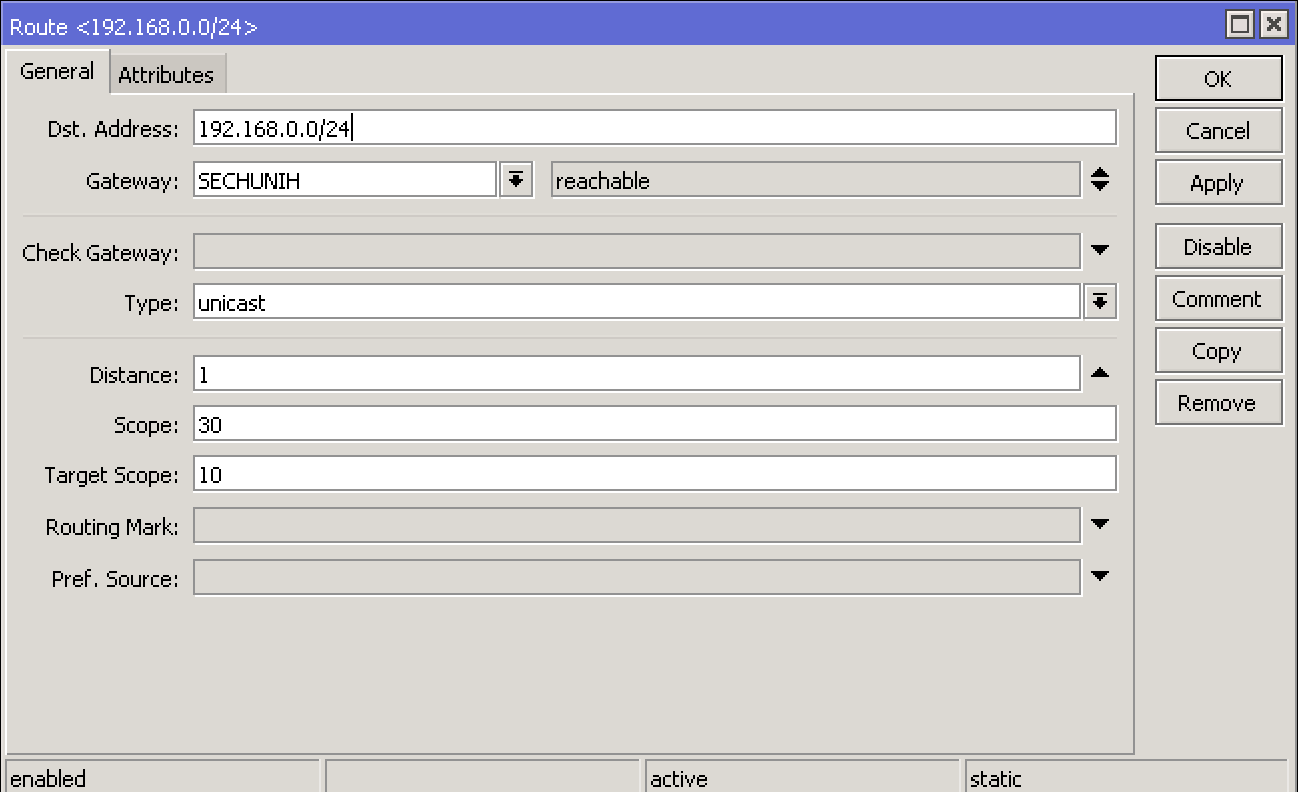Add a Comment to the route
The image size is (1298, 792).
tap(1218, 299)
